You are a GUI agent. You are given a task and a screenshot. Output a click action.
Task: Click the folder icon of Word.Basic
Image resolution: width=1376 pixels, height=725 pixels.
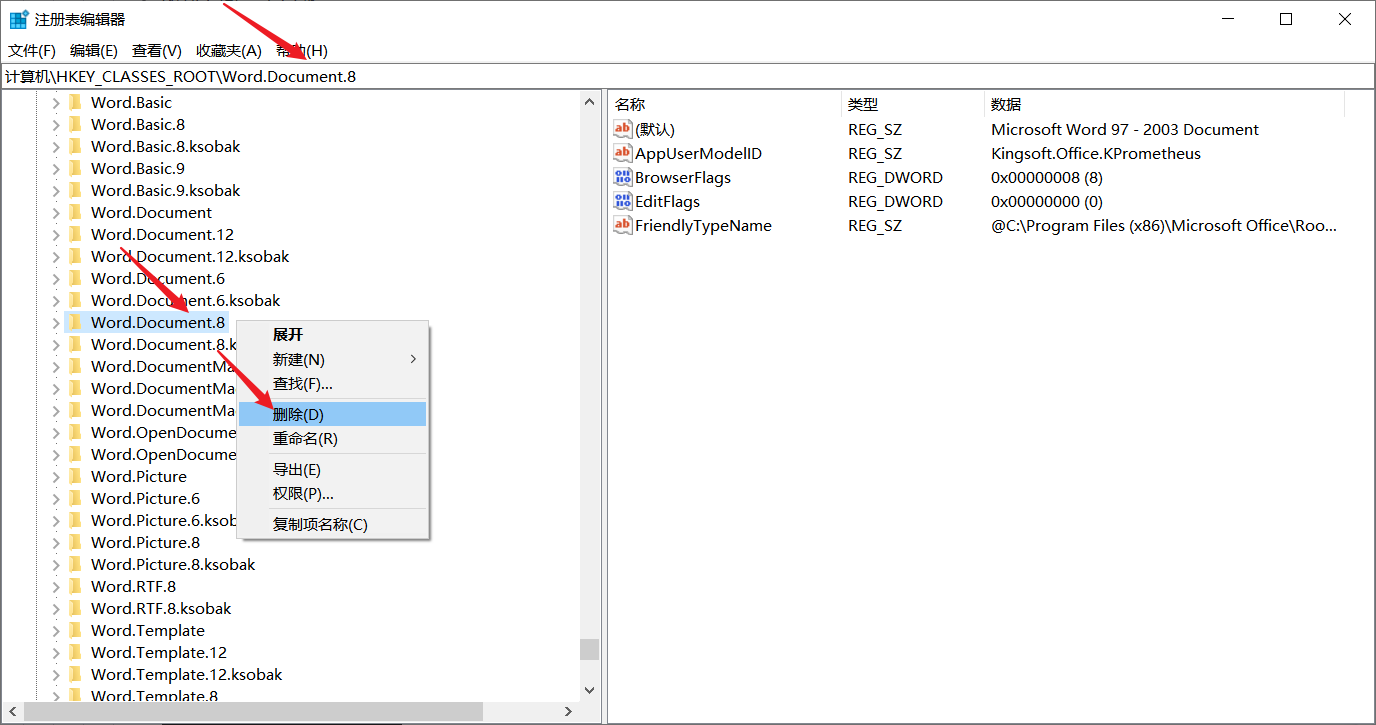click(75, 102)
